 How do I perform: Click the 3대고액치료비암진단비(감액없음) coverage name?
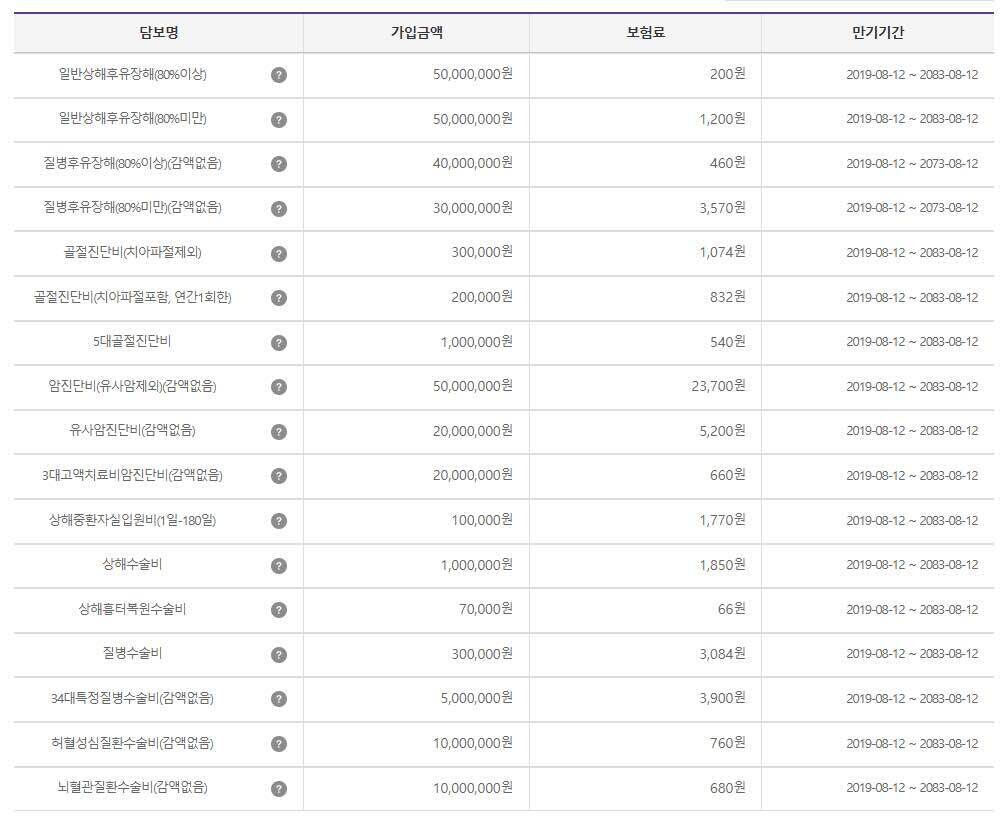(133, 476)
